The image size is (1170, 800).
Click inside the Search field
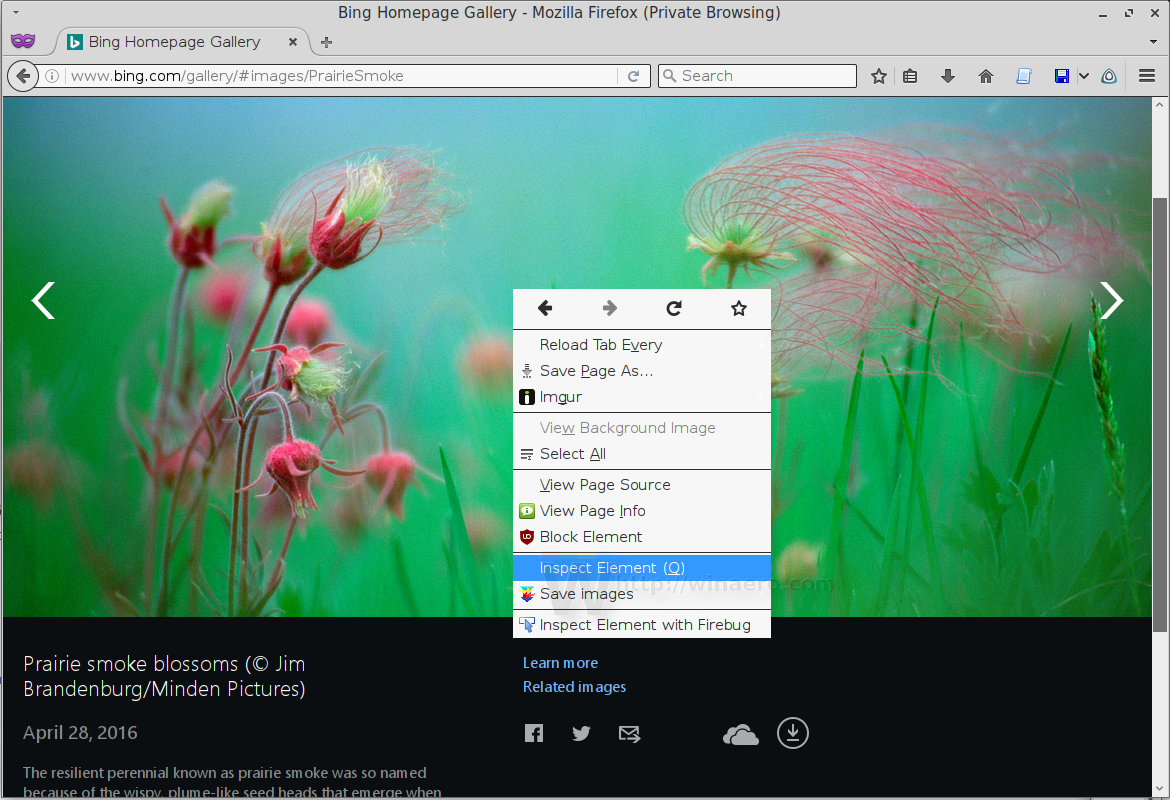point(757,75)
